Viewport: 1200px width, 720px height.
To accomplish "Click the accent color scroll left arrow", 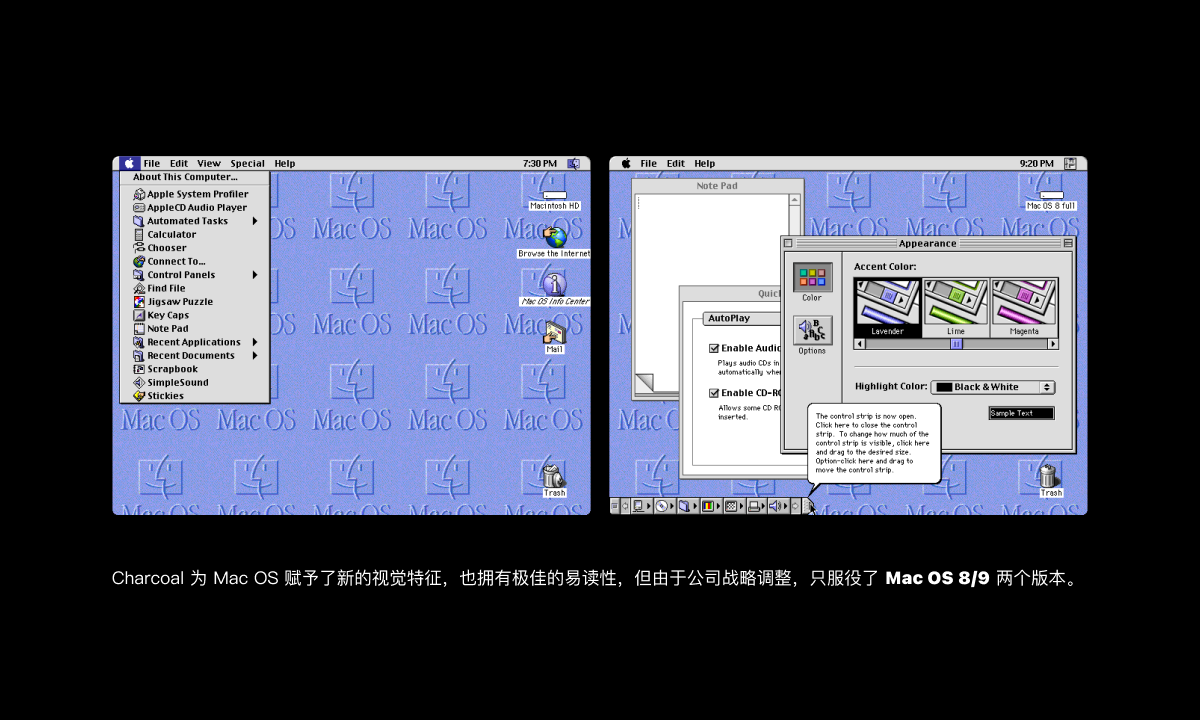I will tap(859, 344).
